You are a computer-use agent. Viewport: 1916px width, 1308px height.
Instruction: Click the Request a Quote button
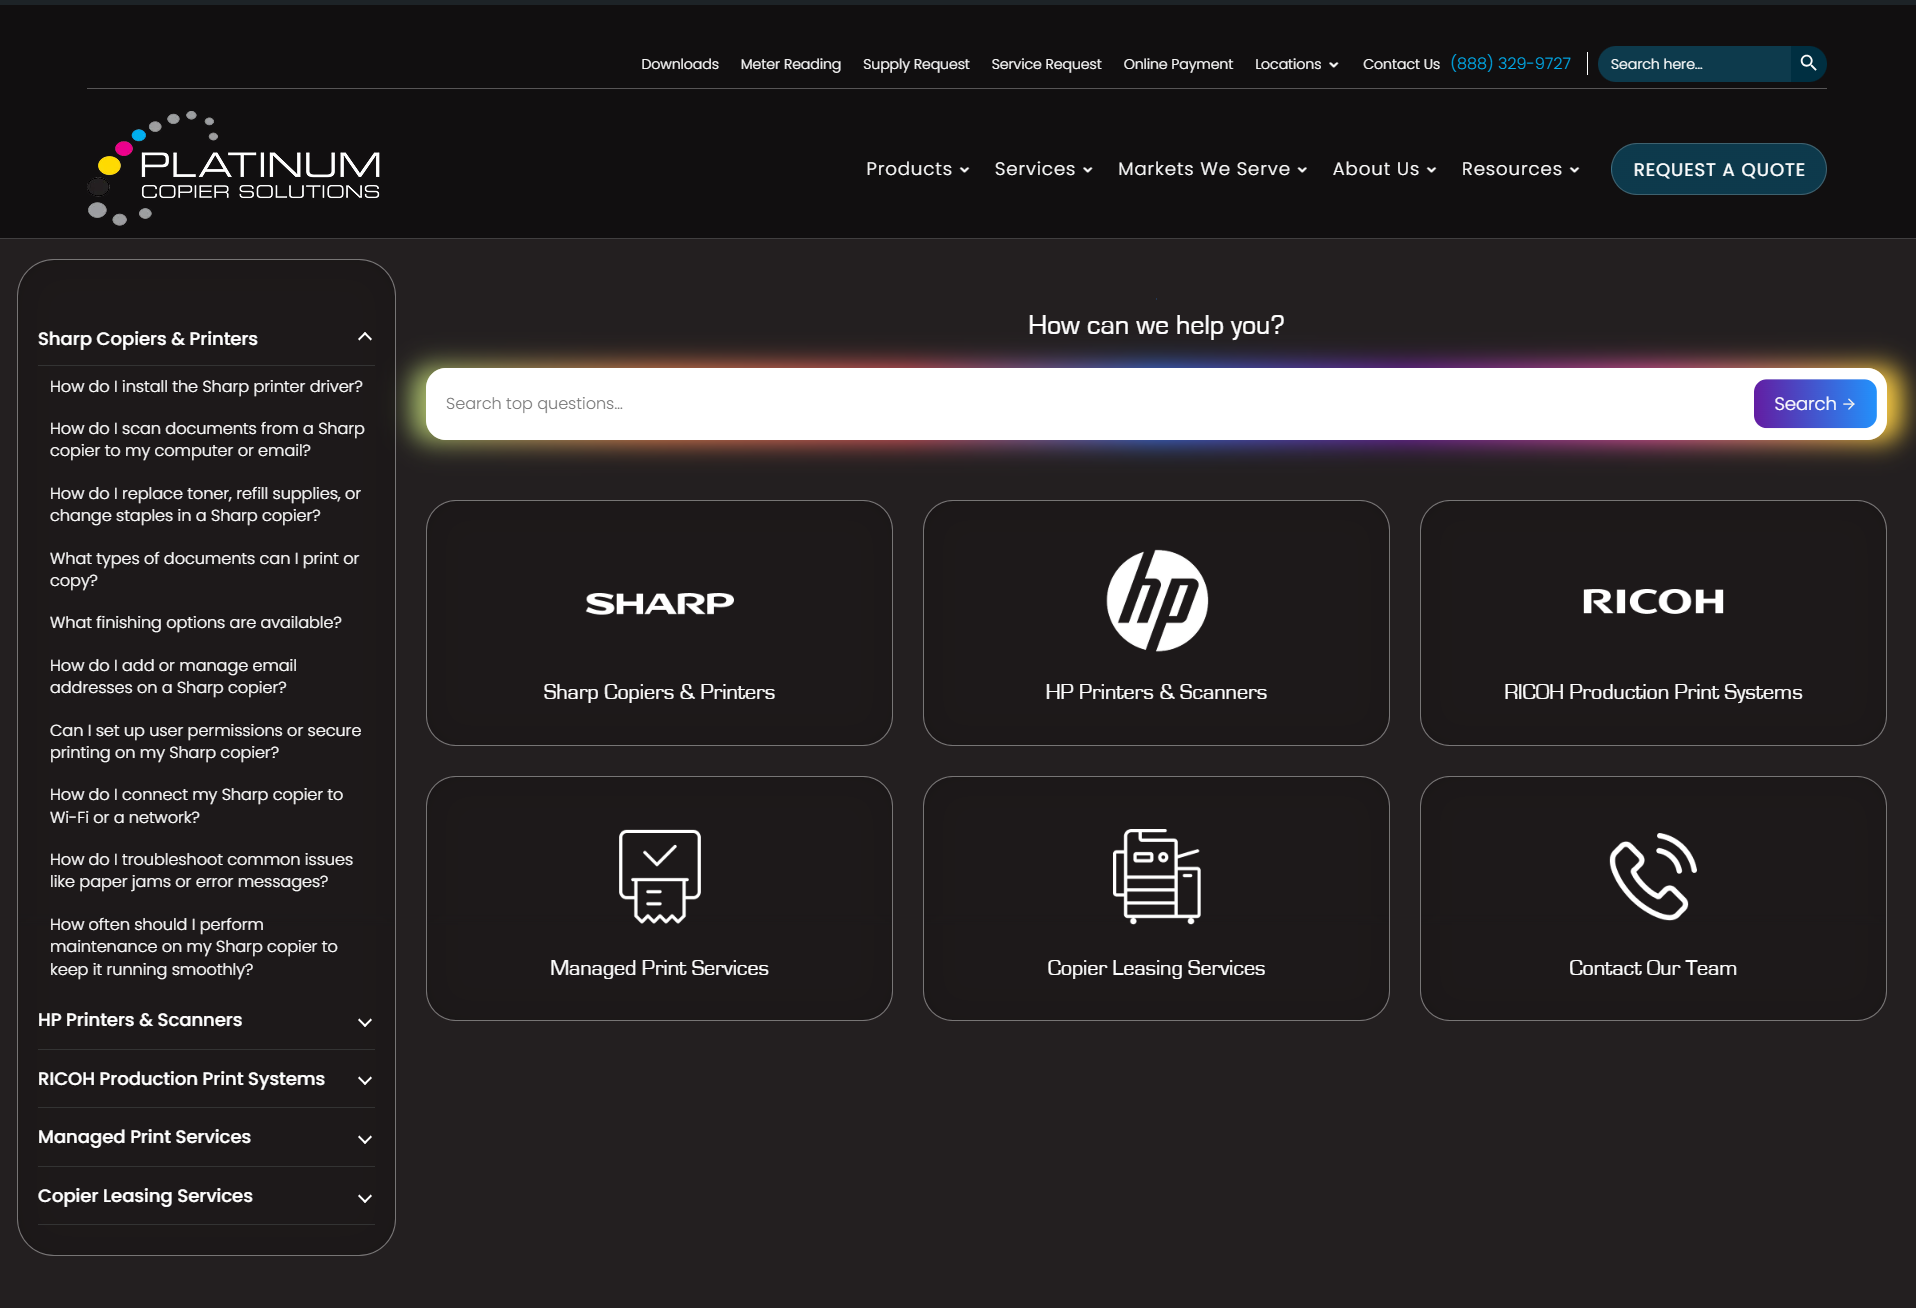pos(1718,169)
